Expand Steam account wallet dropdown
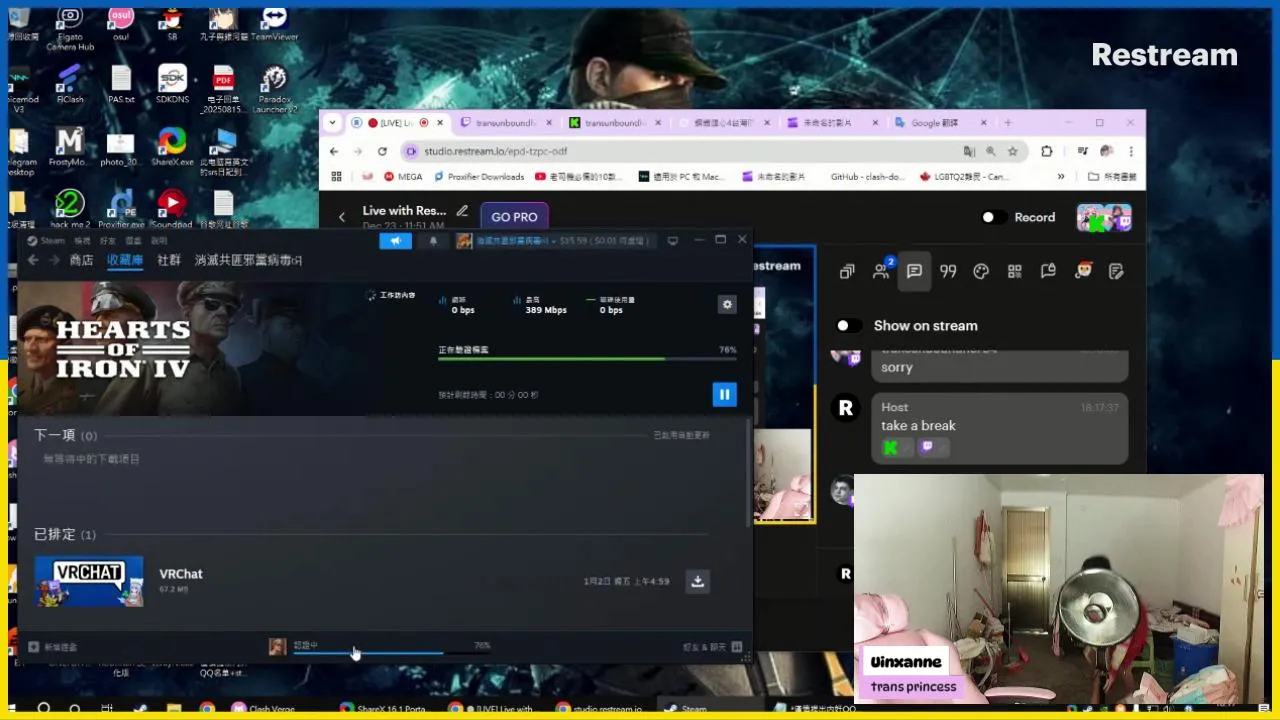Image resolution: width=1280 pixels, height=720 pixels. (556, 241)
